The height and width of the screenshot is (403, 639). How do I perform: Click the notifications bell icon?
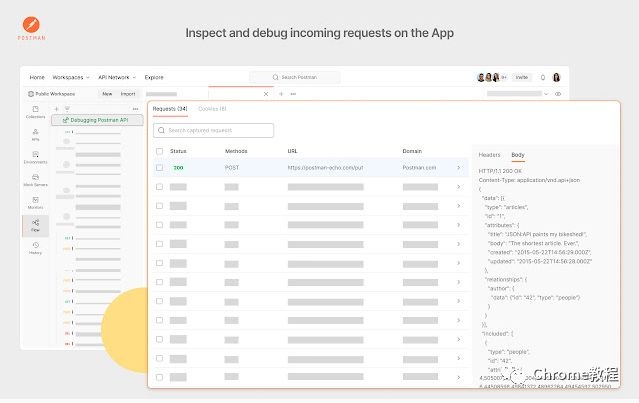click(542, 77)
